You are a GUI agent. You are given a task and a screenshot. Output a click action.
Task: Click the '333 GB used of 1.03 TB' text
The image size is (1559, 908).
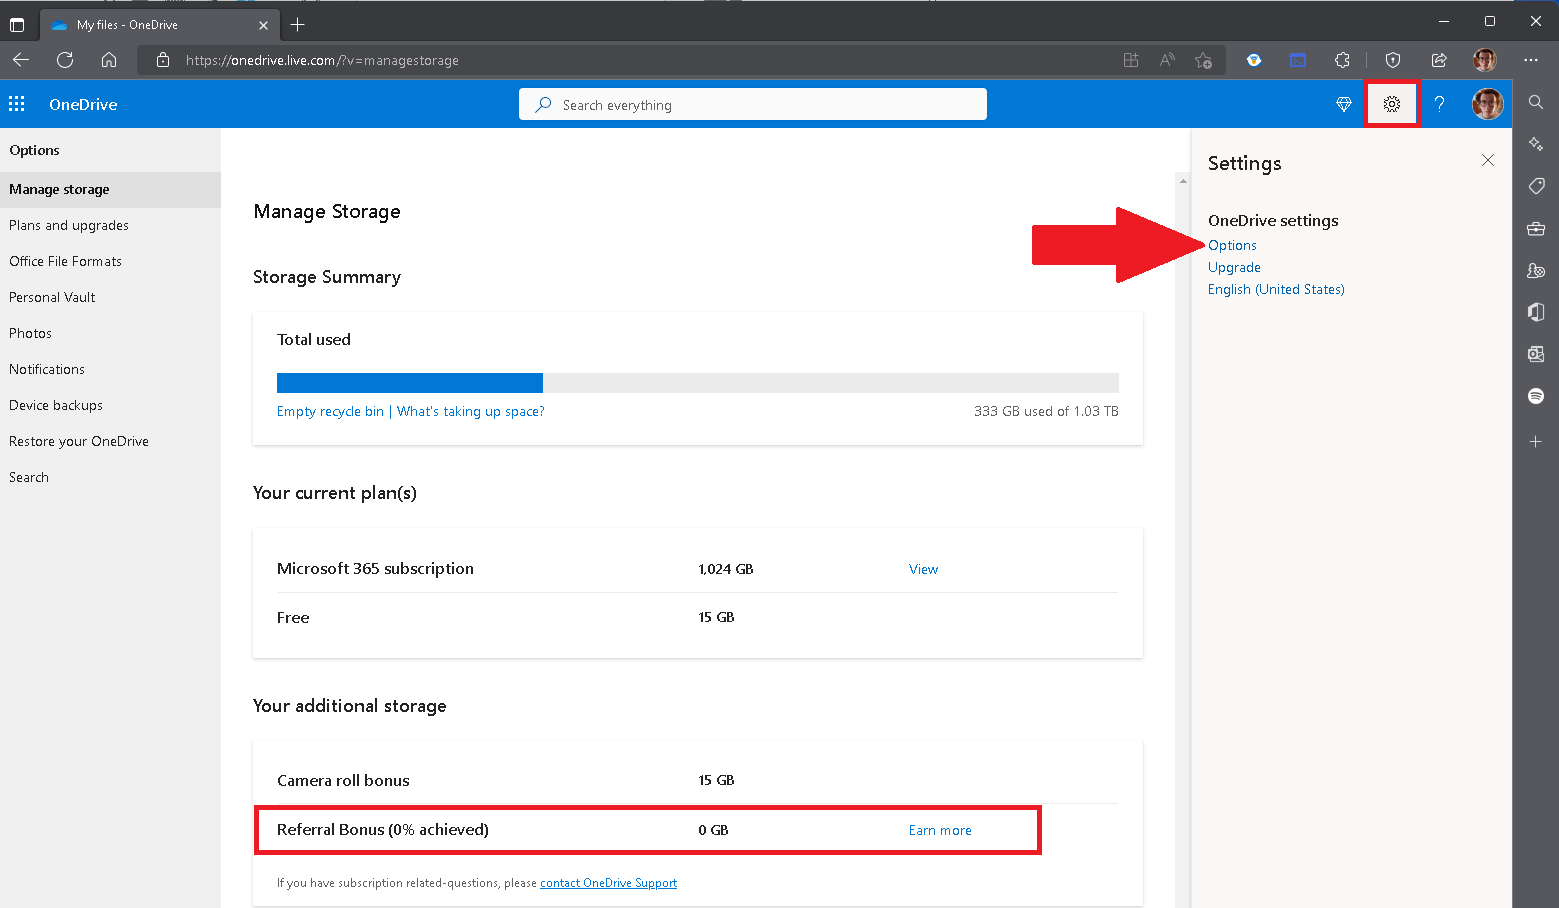tap(1046, 411)
